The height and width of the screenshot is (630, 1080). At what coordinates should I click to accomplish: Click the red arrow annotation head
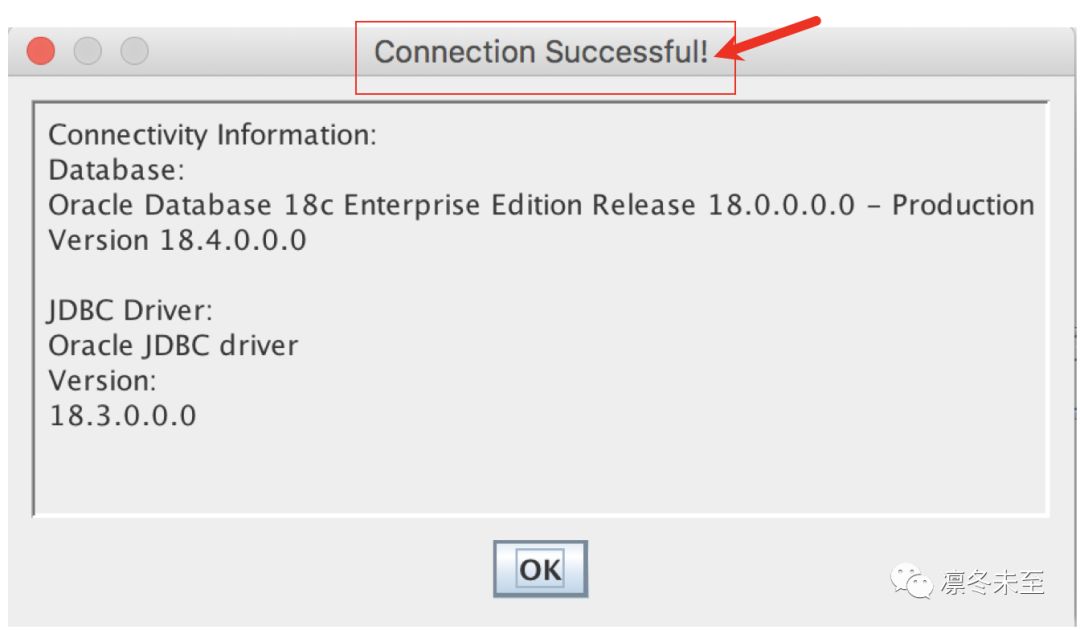point(731,50)
